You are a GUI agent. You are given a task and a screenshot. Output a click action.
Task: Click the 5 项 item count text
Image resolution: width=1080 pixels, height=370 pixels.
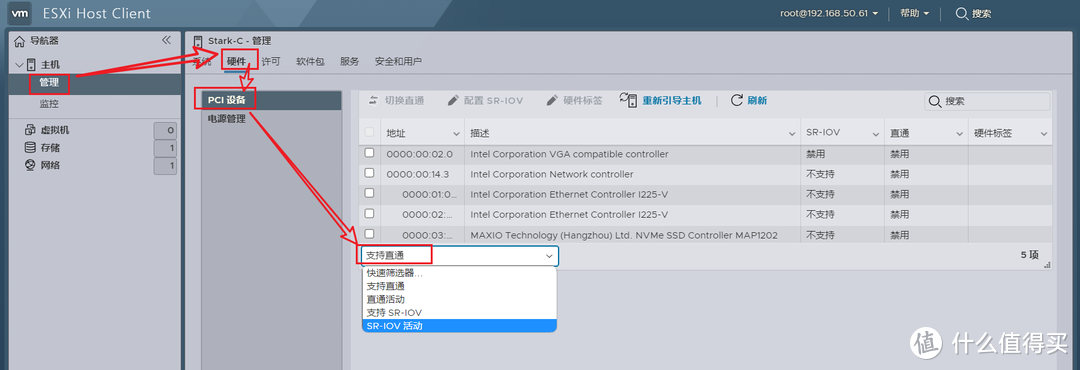click(1029, 255)
